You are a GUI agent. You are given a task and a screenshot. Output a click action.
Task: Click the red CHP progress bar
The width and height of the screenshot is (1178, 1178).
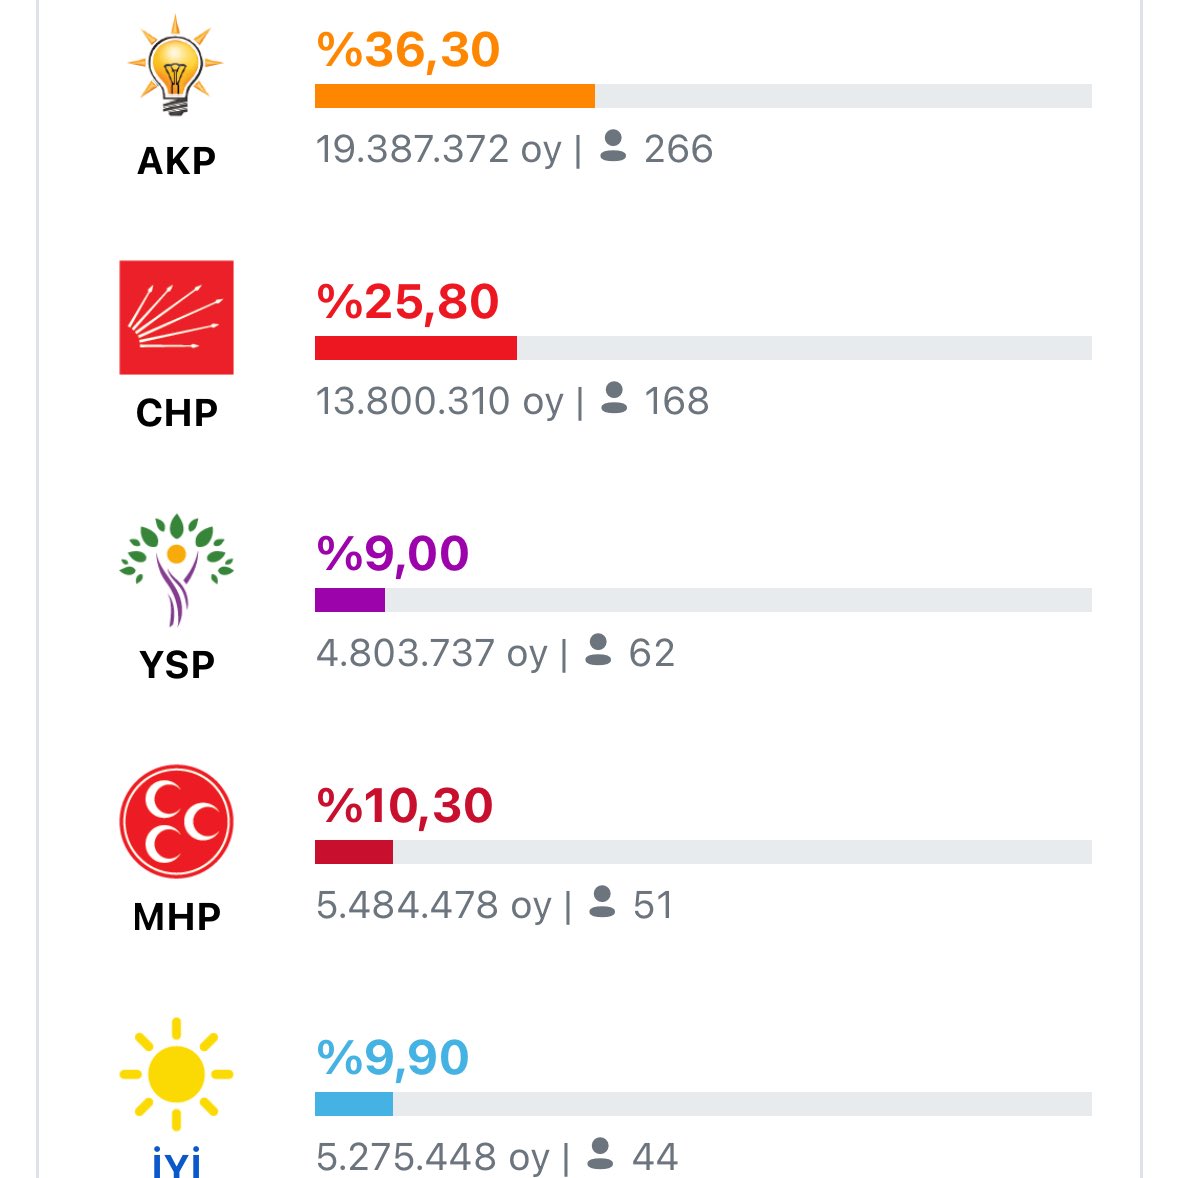(x=415, y=348)
